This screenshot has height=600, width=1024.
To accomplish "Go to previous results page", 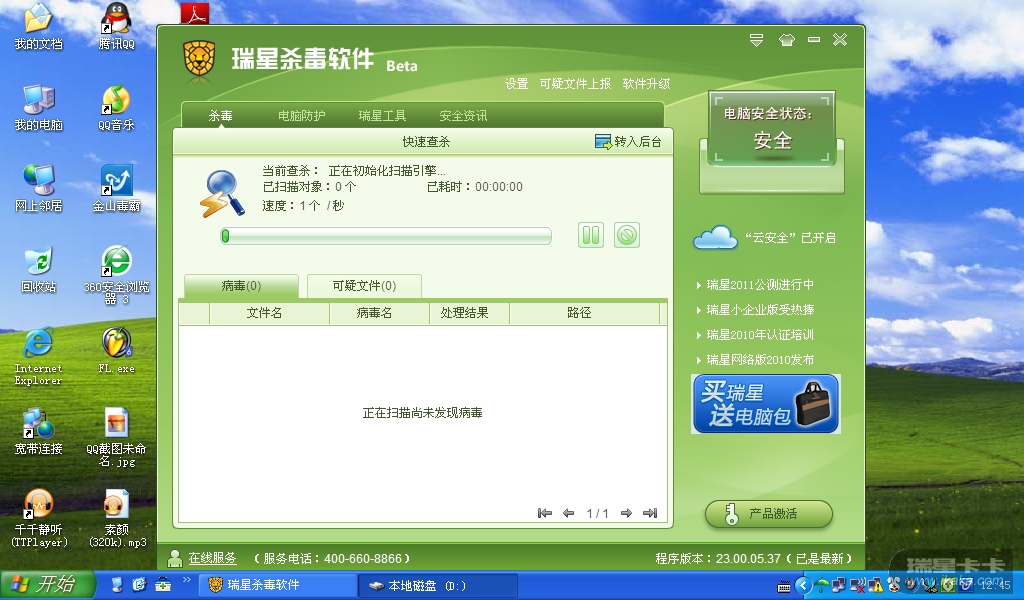I will [569, 513].
